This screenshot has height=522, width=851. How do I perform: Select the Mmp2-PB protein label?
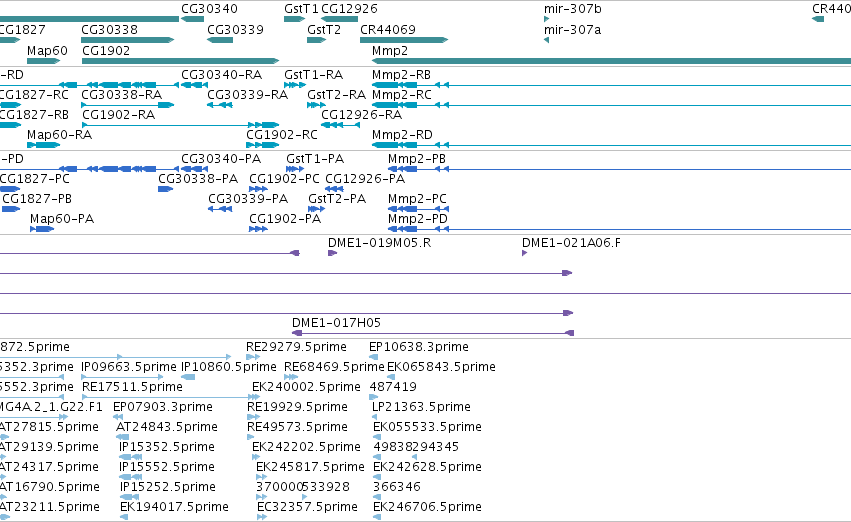(x=417, y=159)
